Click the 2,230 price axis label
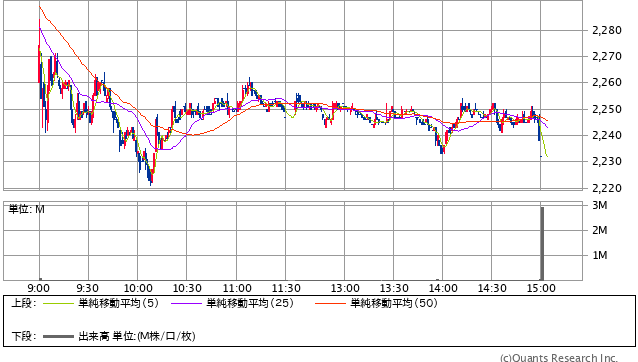Viewport: 638px width, 362px height. [607, 161]
